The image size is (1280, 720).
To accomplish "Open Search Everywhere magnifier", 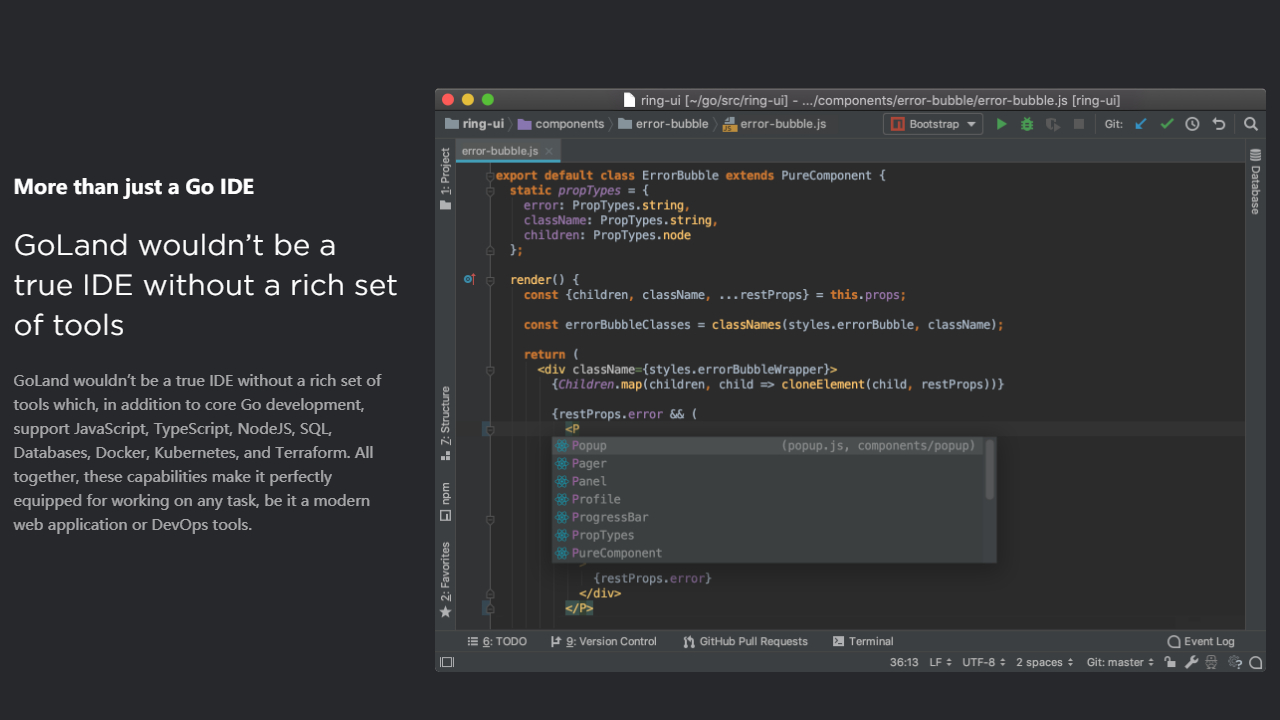I will [x=1251, y=124].
